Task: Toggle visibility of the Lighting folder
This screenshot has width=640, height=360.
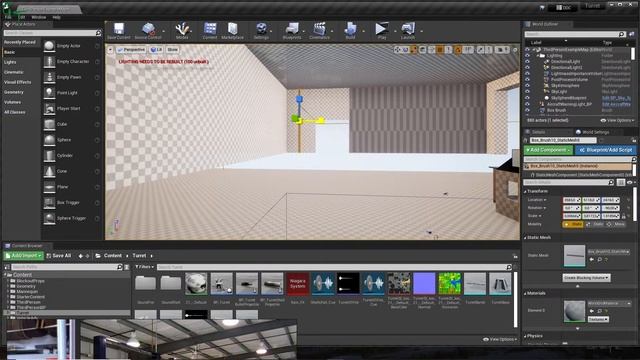Action: pos(527,56)
